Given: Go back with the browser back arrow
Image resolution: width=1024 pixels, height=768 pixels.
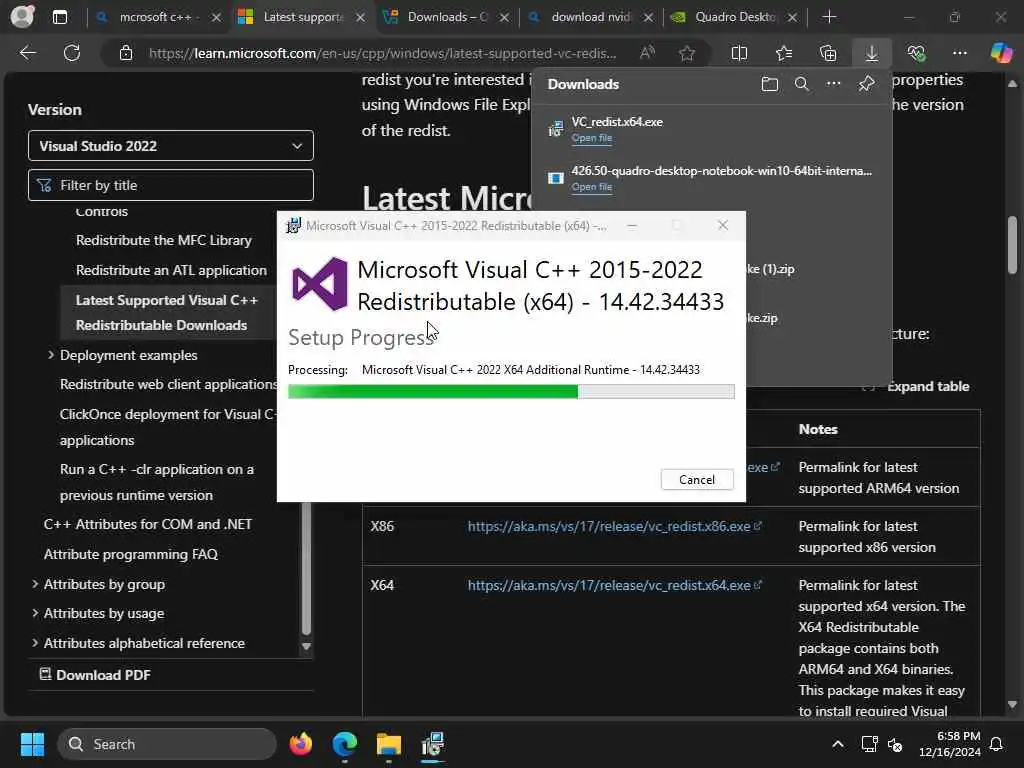Looking at the screenshot, I should tap(28, 53).
